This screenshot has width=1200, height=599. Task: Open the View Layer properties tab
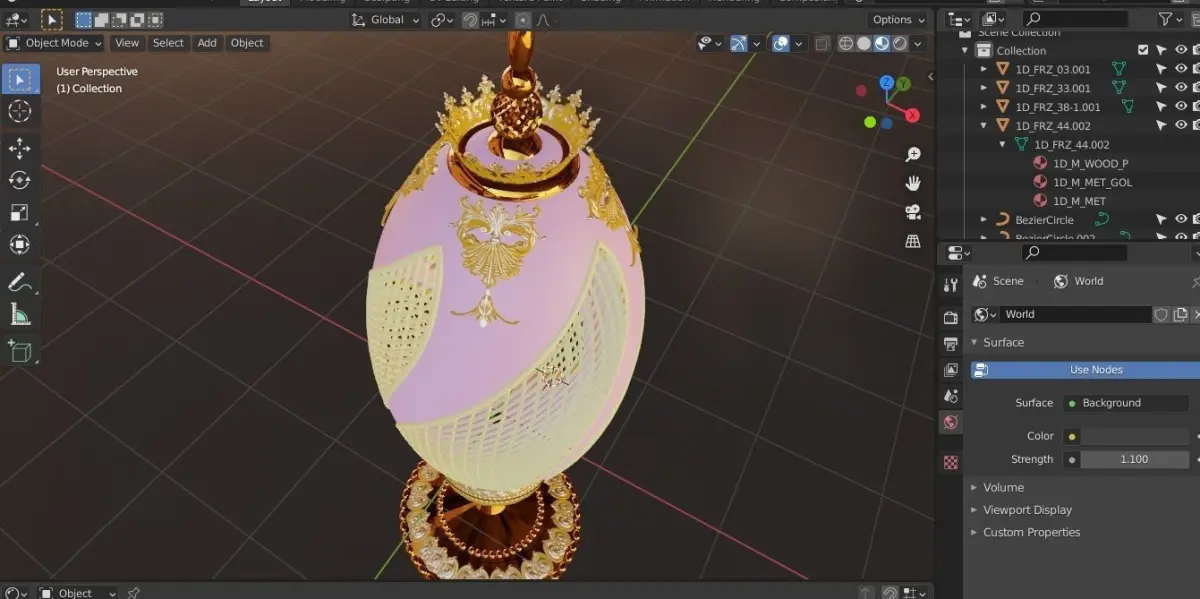951,370
